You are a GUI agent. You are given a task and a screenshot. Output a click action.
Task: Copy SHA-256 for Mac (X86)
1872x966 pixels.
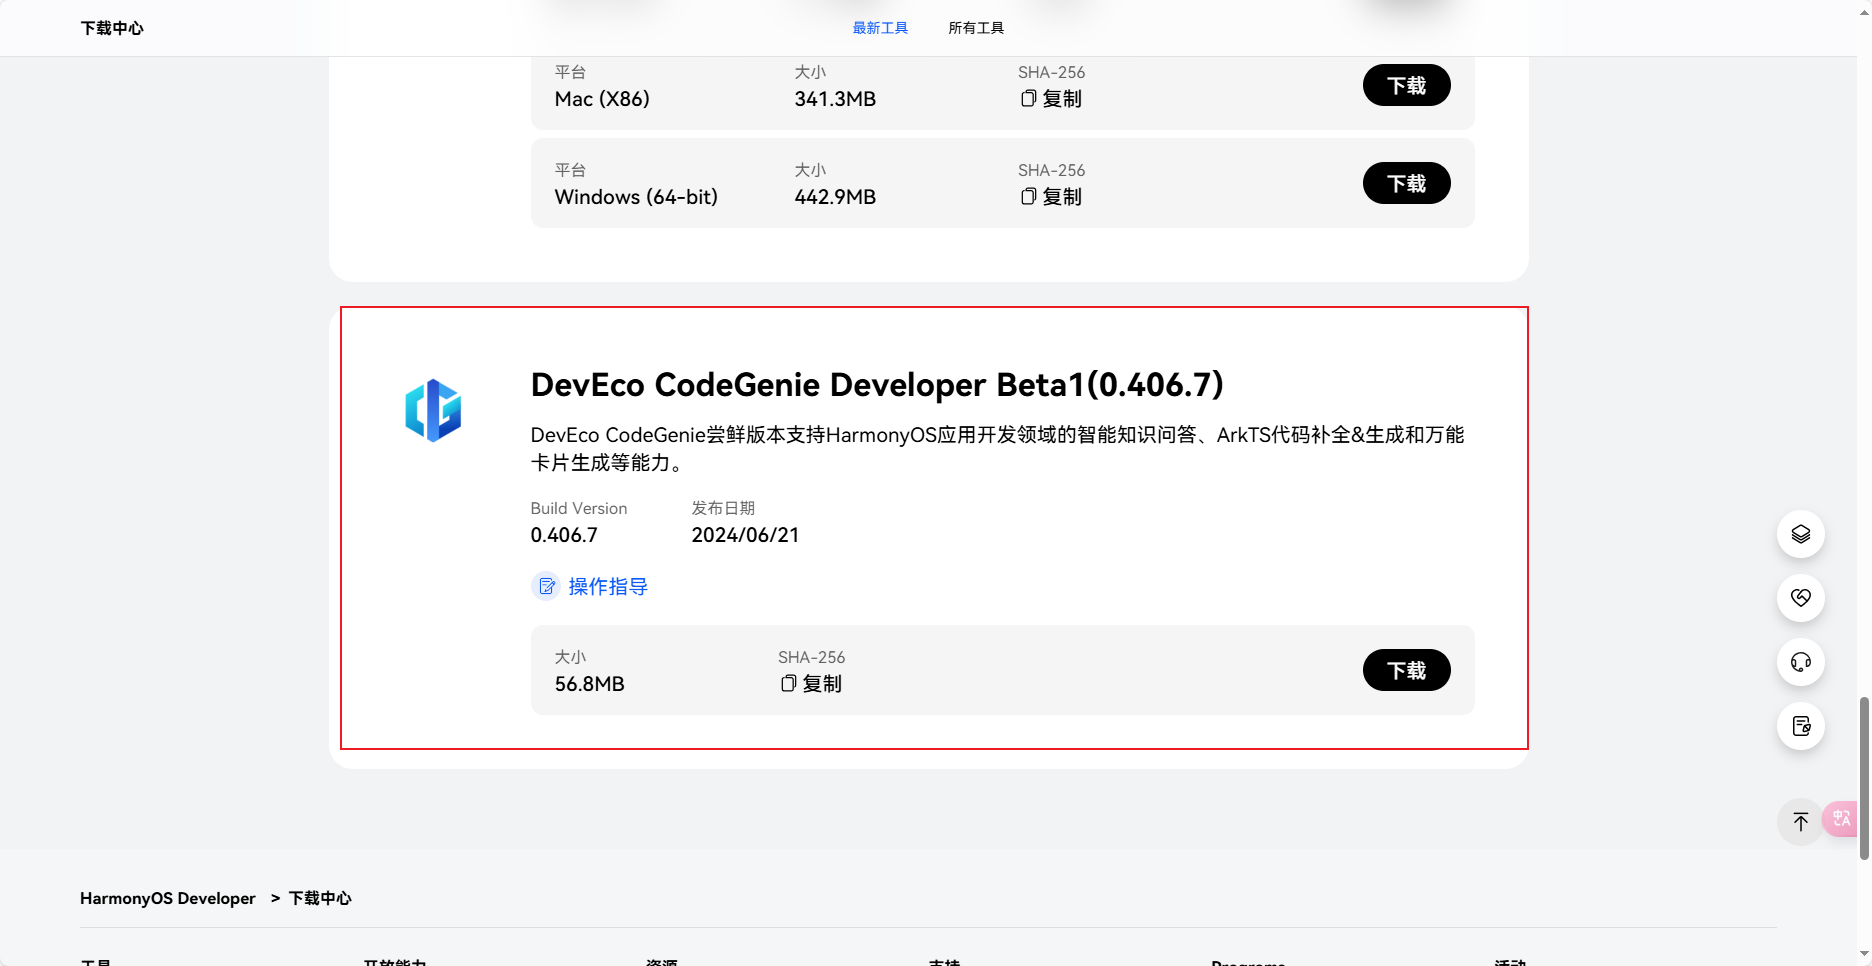1051,99
